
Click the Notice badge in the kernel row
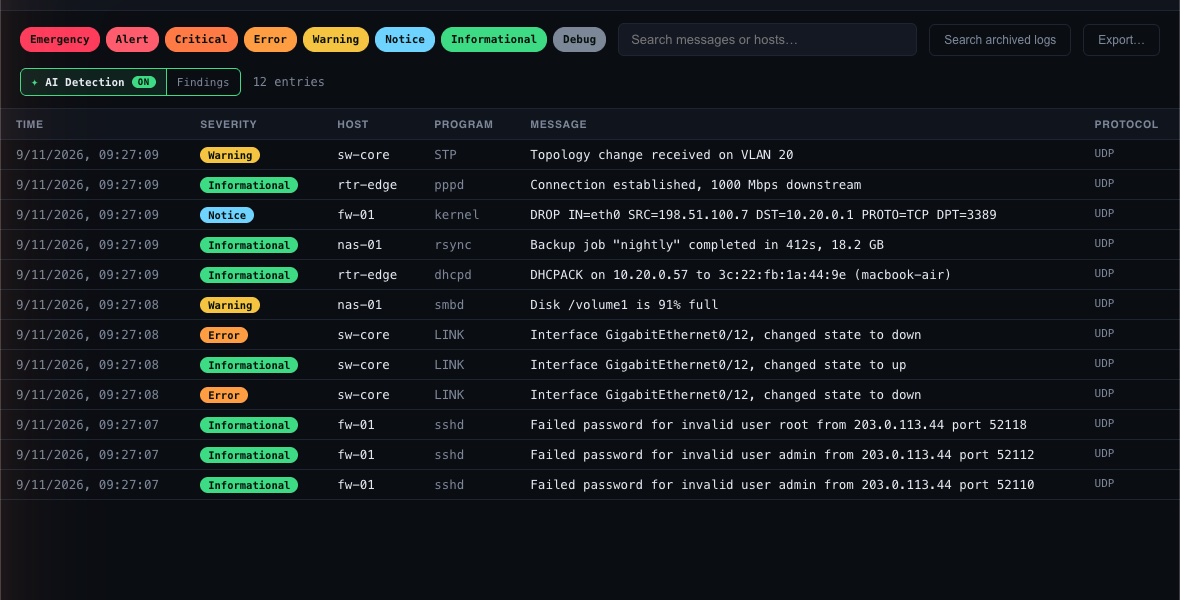coord(227,215)
